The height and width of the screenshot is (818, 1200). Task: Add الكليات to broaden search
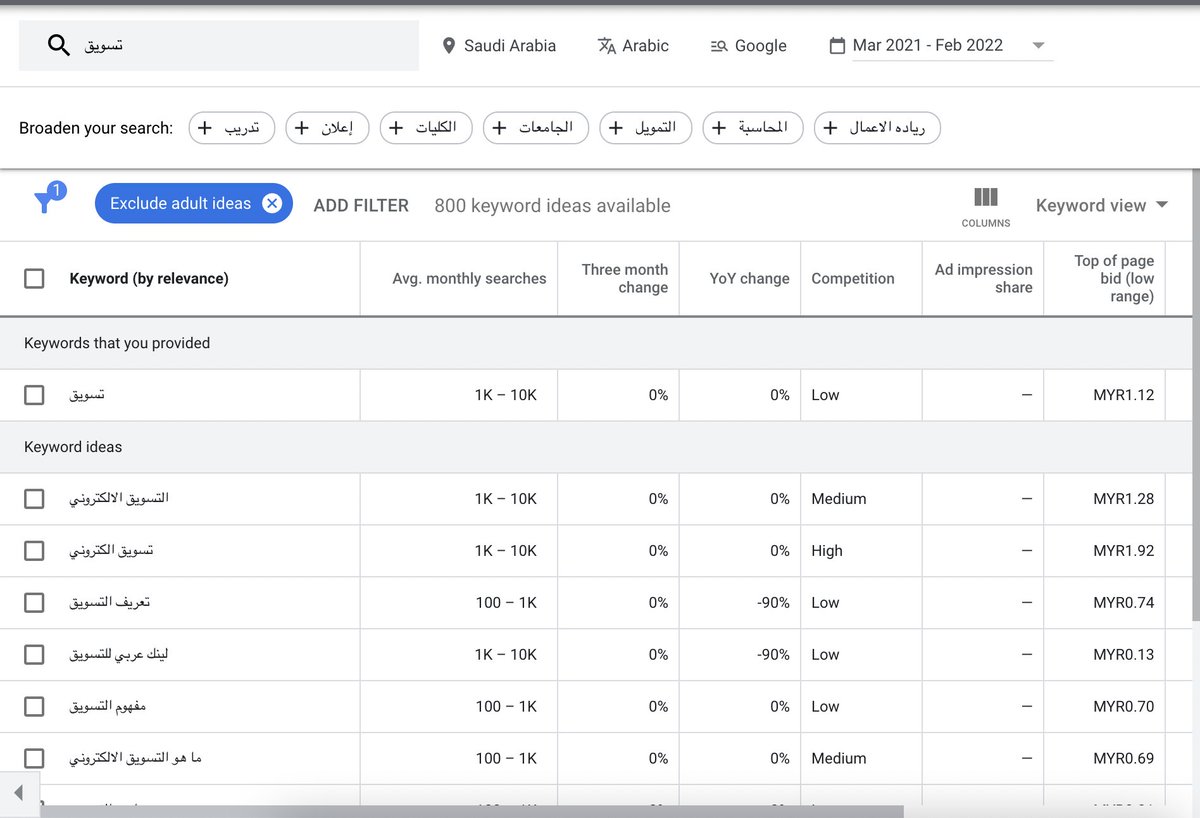[426, 128]
